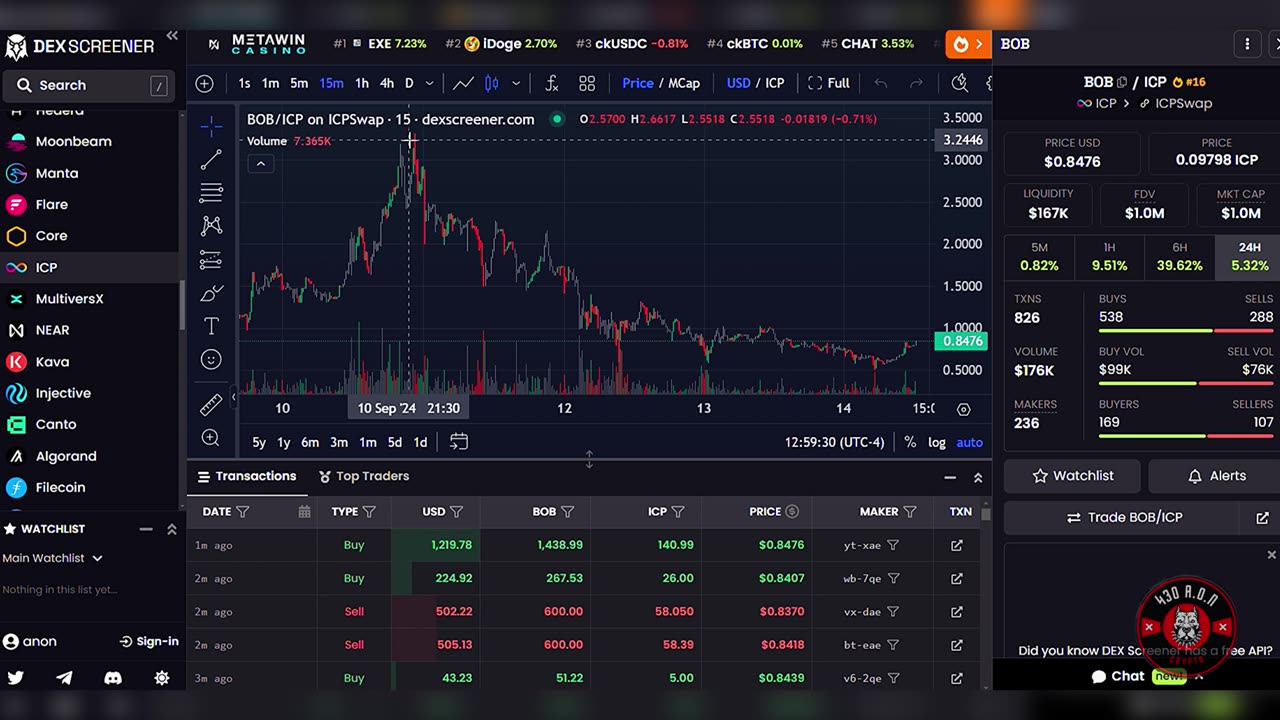The height and width of the screenshot is (720, 1280).
Task: Open sidebar settings gear icon
Action: [x=162, y=678]
